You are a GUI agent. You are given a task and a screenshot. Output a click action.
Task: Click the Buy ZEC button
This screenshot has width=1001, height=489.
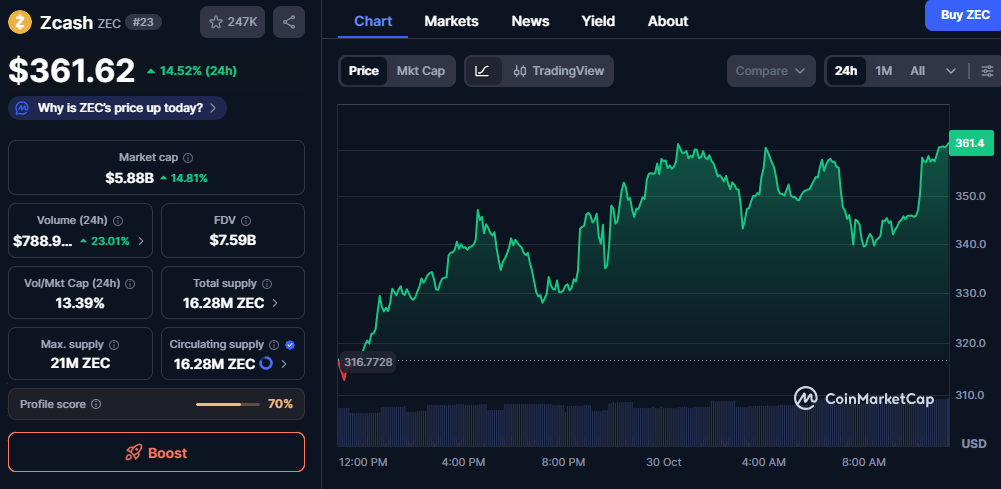point(963,15)
